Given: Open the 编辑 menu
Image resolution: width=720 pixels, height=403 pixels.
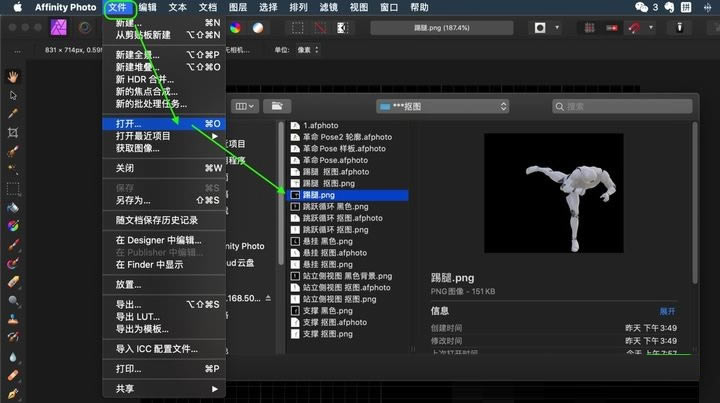Looking at the screenshot, I should tap(147, 7).
